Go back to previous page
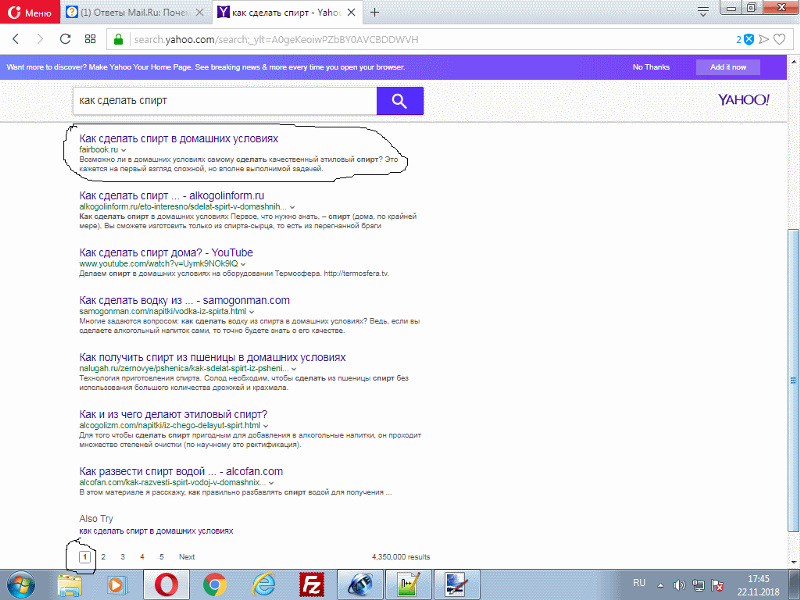The width and height of the screenshot is (800, 600). [x=16, y=39]
